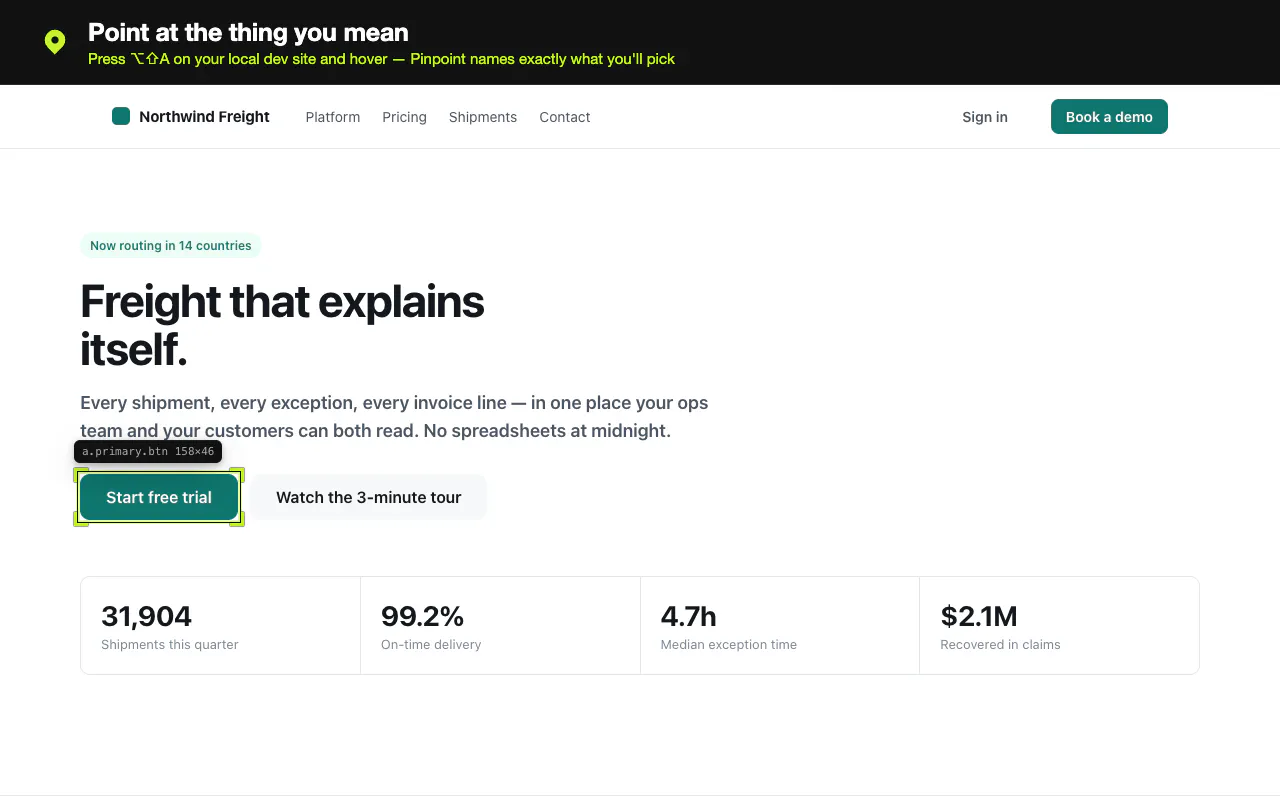Click the Sign in link
Image resolution: width=1280 pixels, height=800 pixels.
pyautogui.click(x=985, y=117)
